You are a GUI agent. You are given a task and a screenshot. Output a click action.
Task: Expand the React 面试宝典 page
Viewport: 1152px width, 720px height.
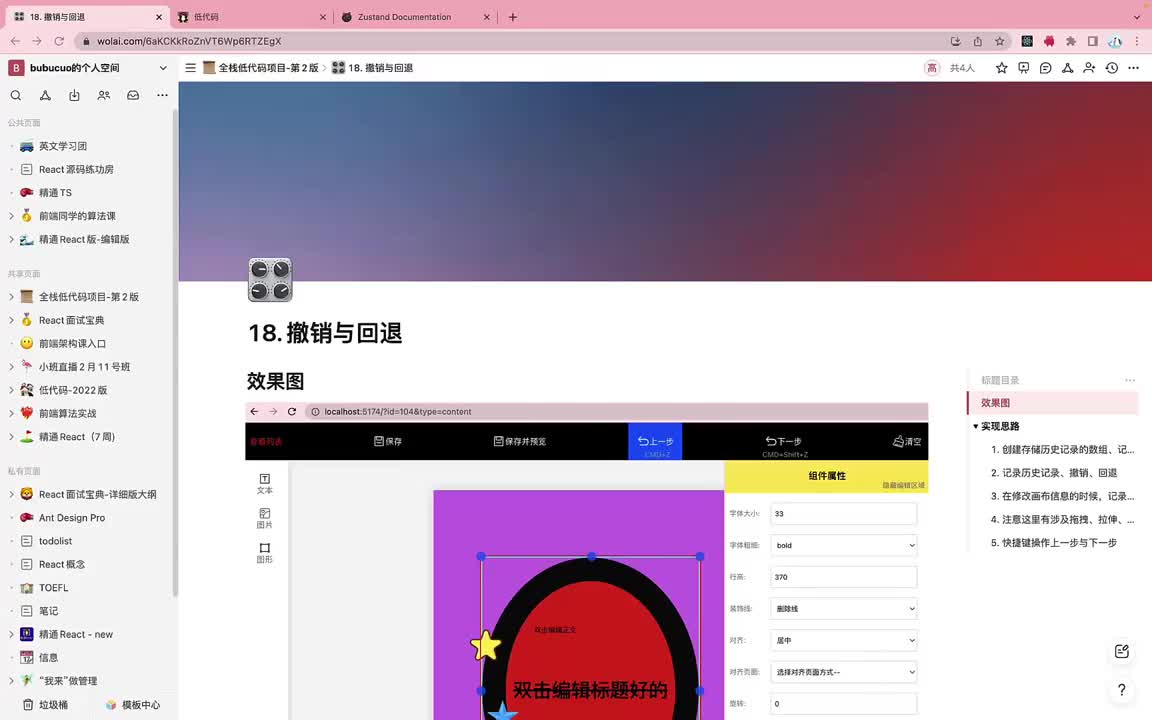(11, 320)
